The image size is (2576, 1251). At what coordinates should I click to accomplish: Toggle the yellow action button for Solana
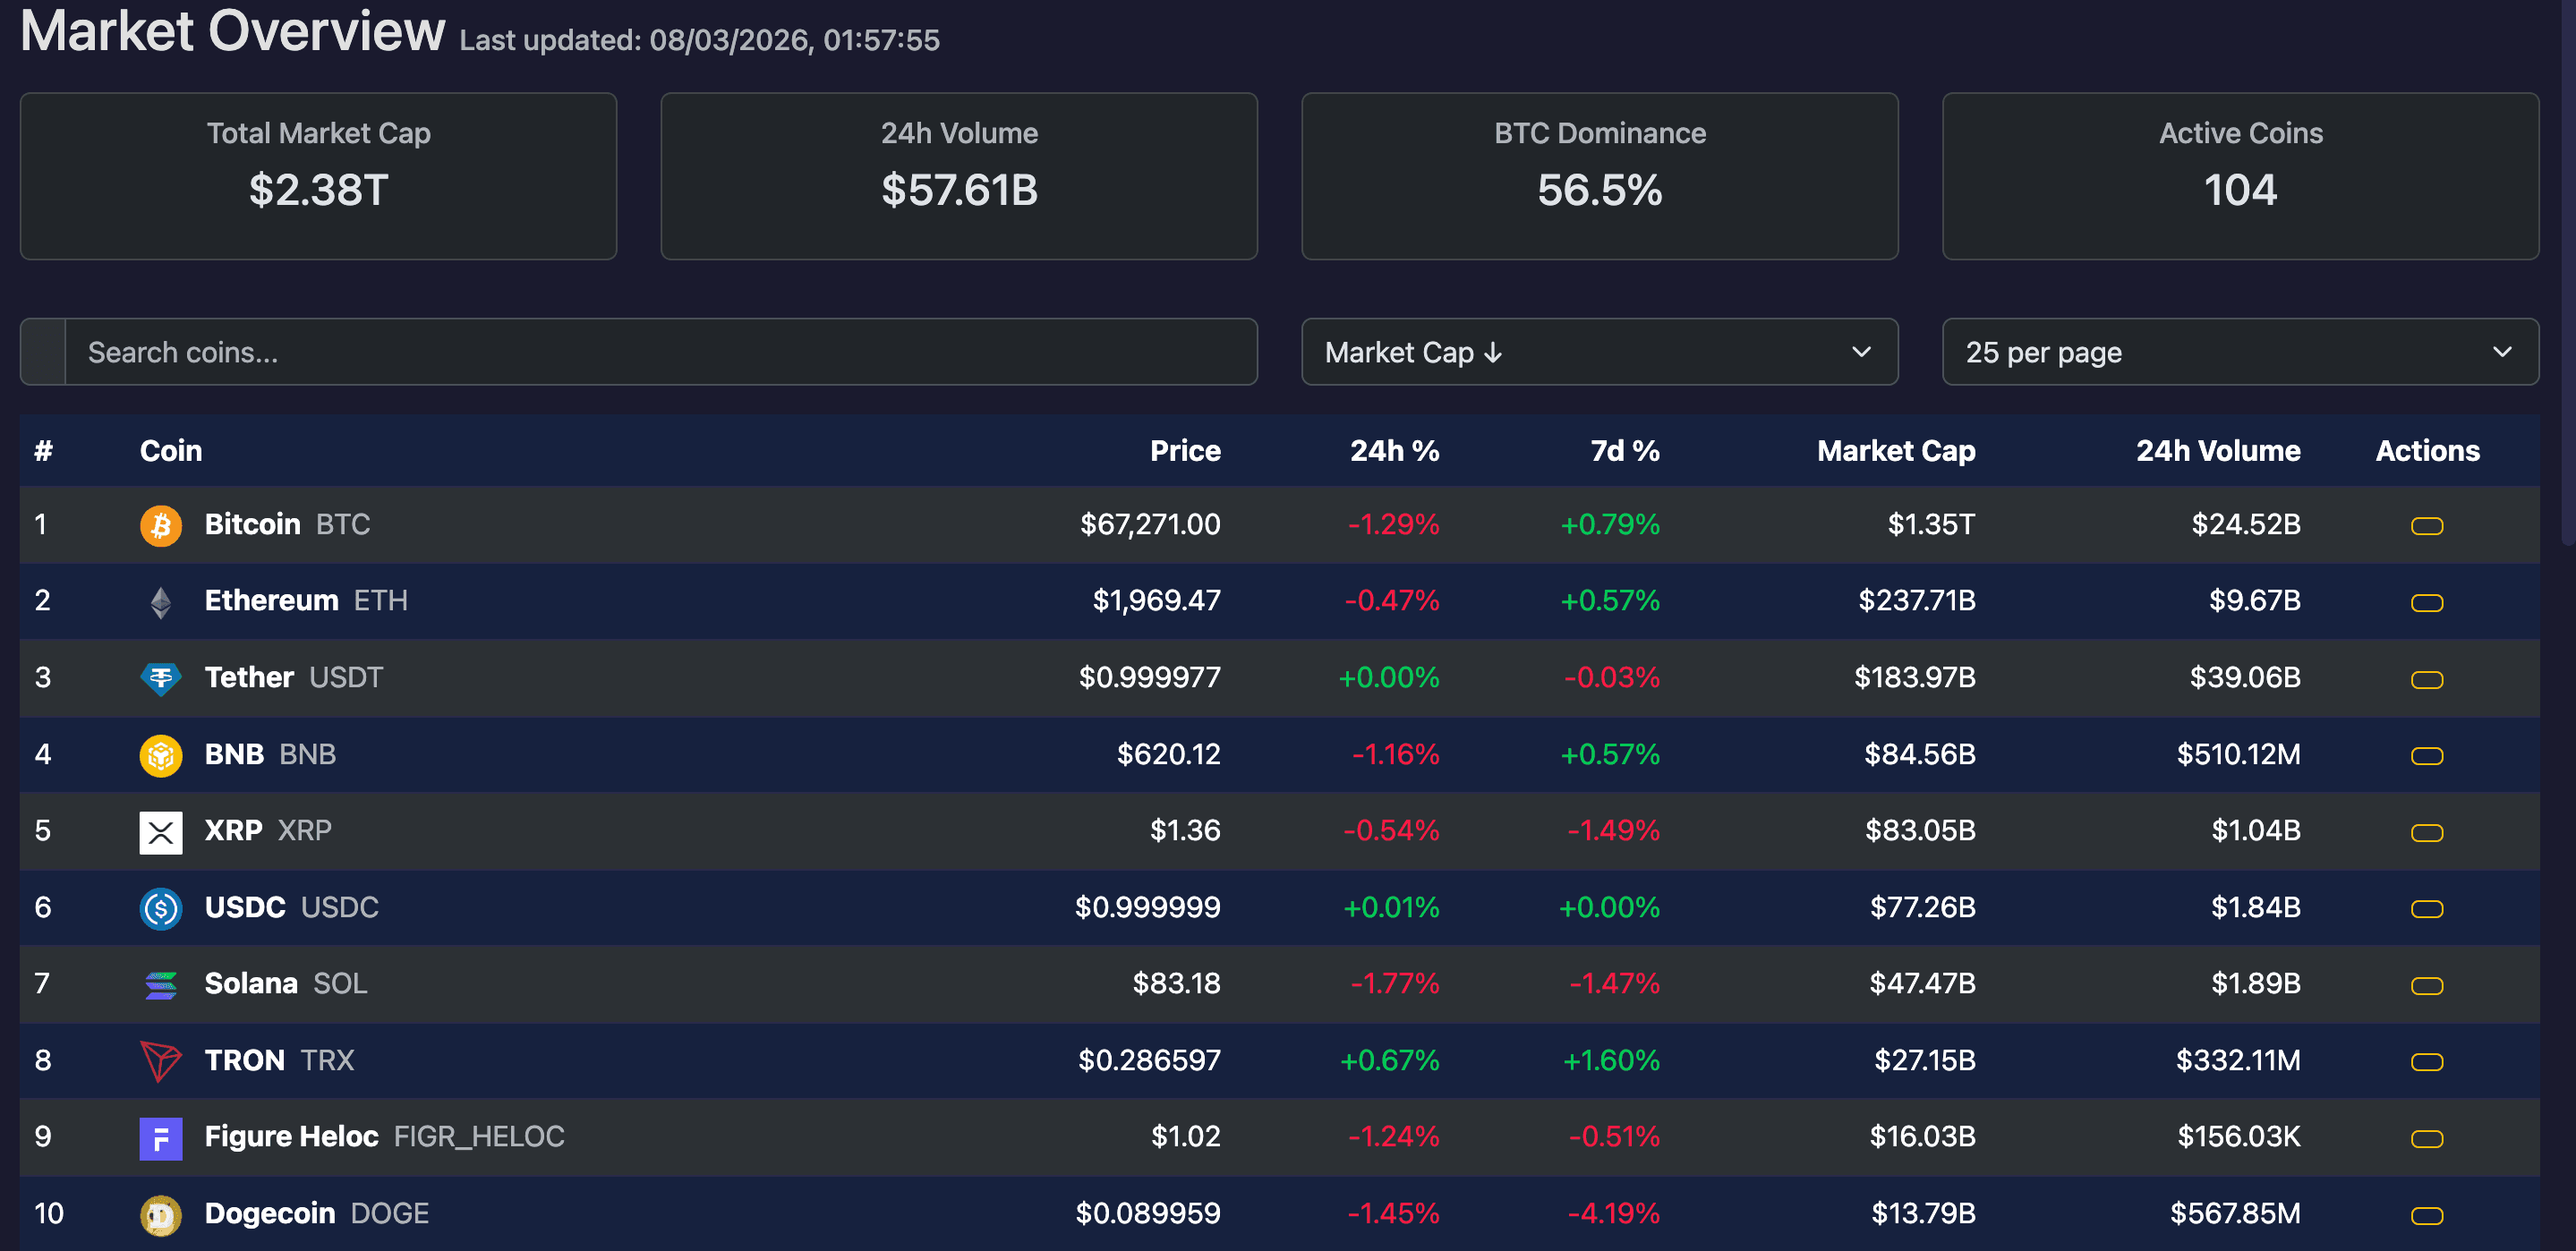tap(2426, 986)
